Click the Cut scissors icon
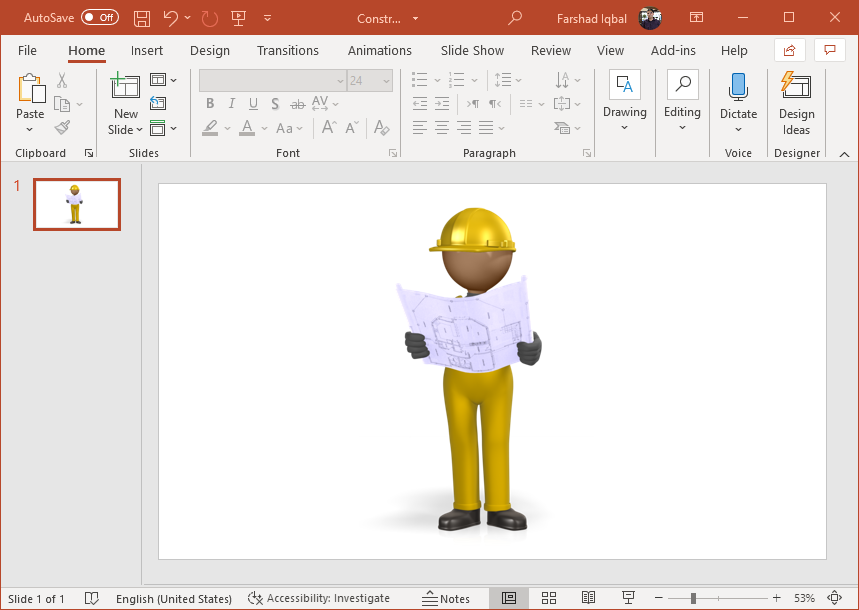This screenshot has width=859, height=610. point(62,80)
